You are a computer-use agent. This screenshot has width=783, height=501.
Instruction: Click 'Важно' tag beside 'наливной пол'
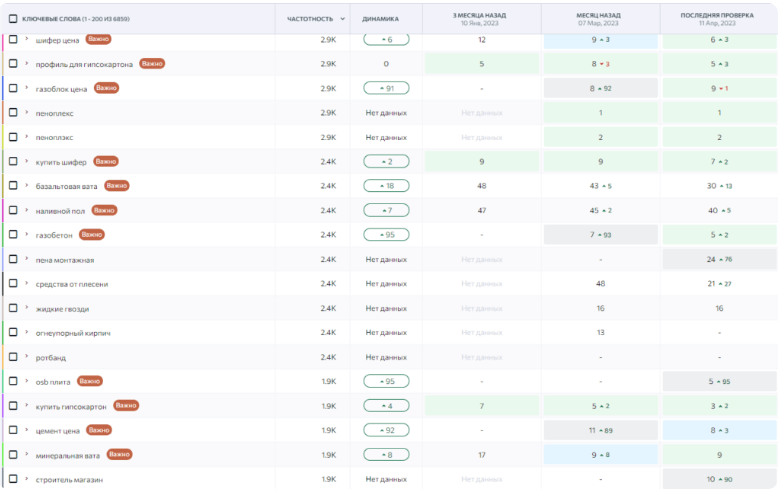104,210
